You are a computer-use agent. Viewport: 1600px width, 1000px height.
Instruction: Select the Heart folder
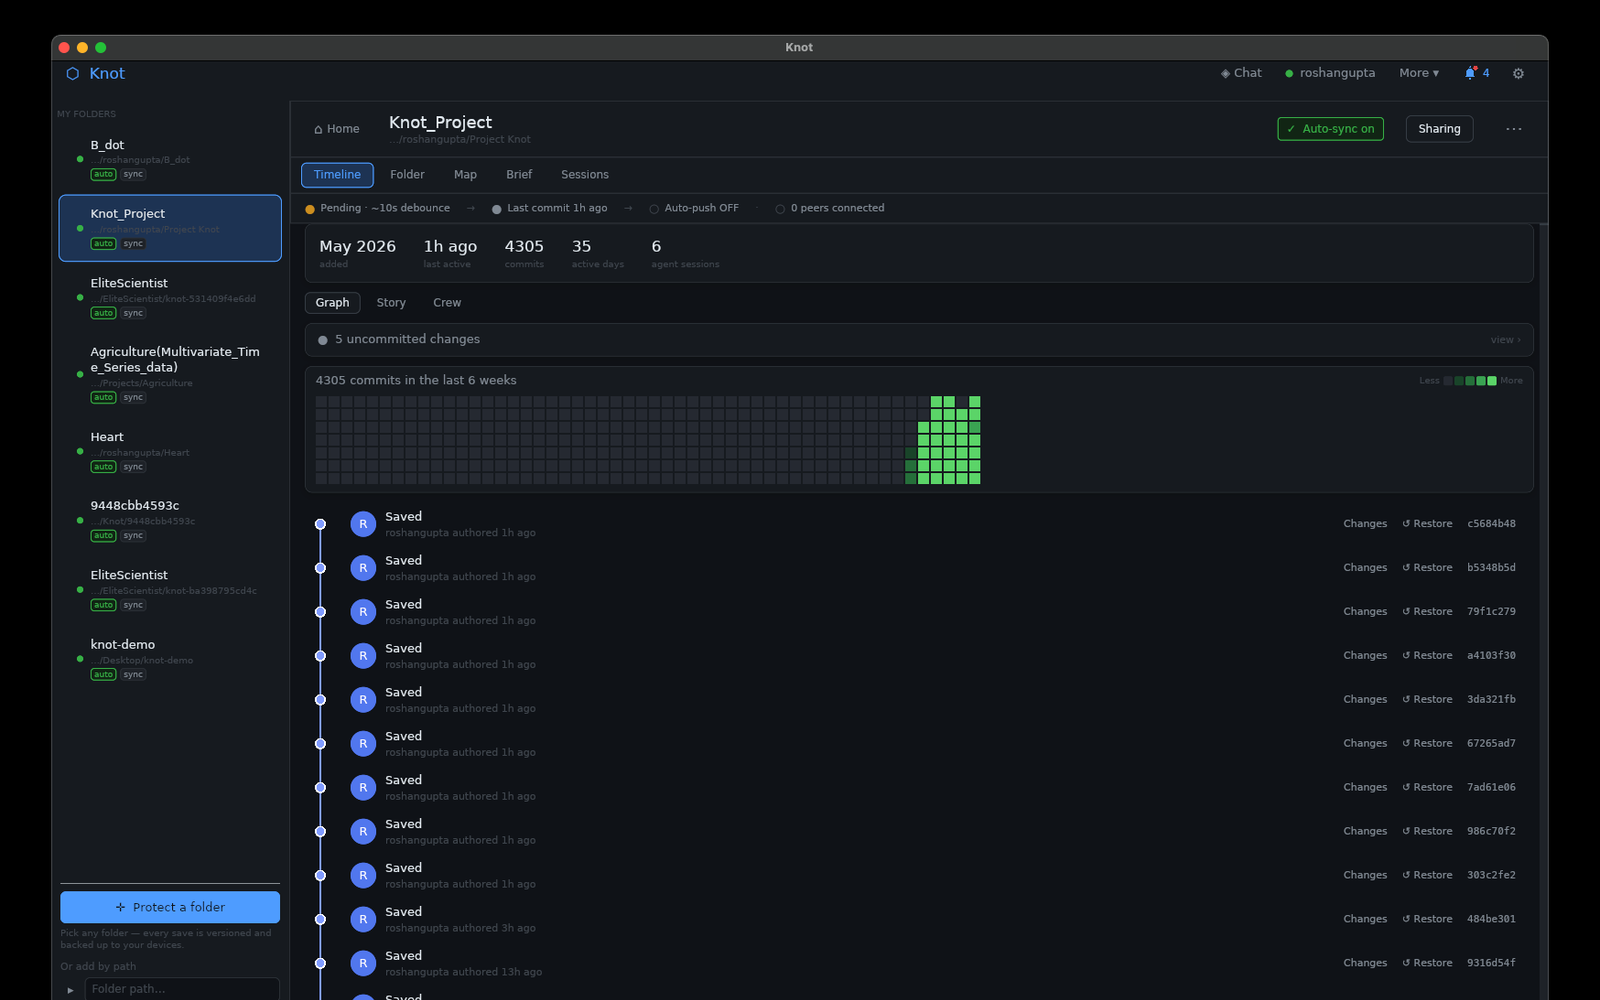click(170, 451)
